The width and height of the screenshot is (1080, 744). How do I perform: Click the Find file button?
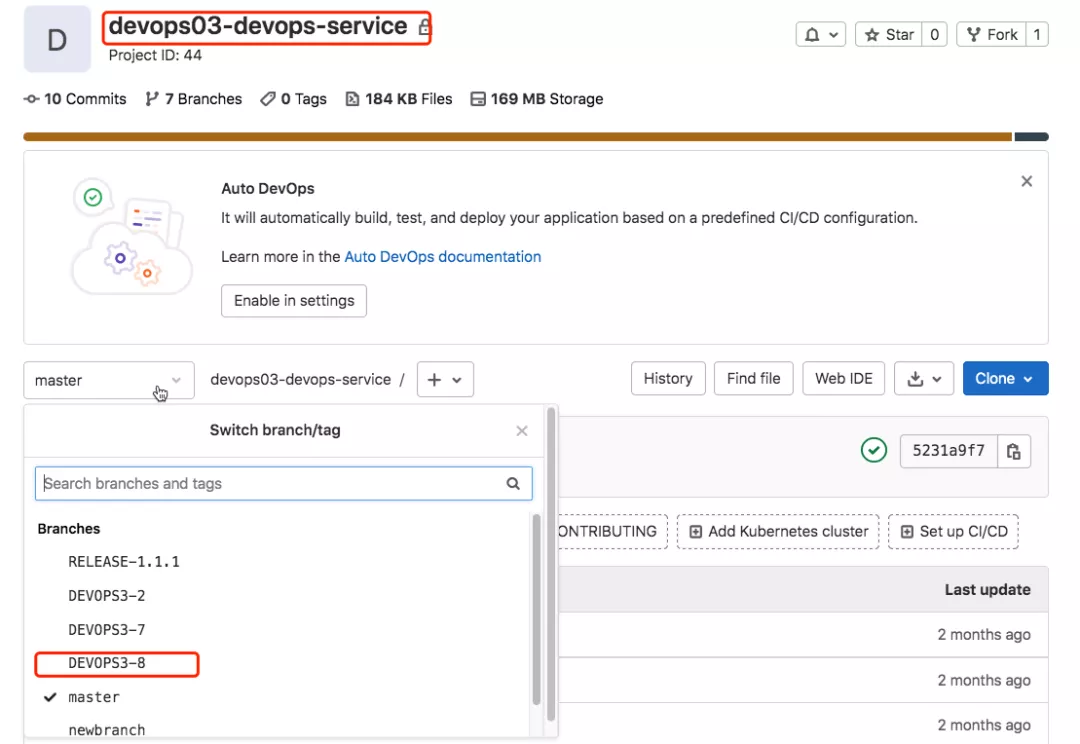click(x=754, y=379)
